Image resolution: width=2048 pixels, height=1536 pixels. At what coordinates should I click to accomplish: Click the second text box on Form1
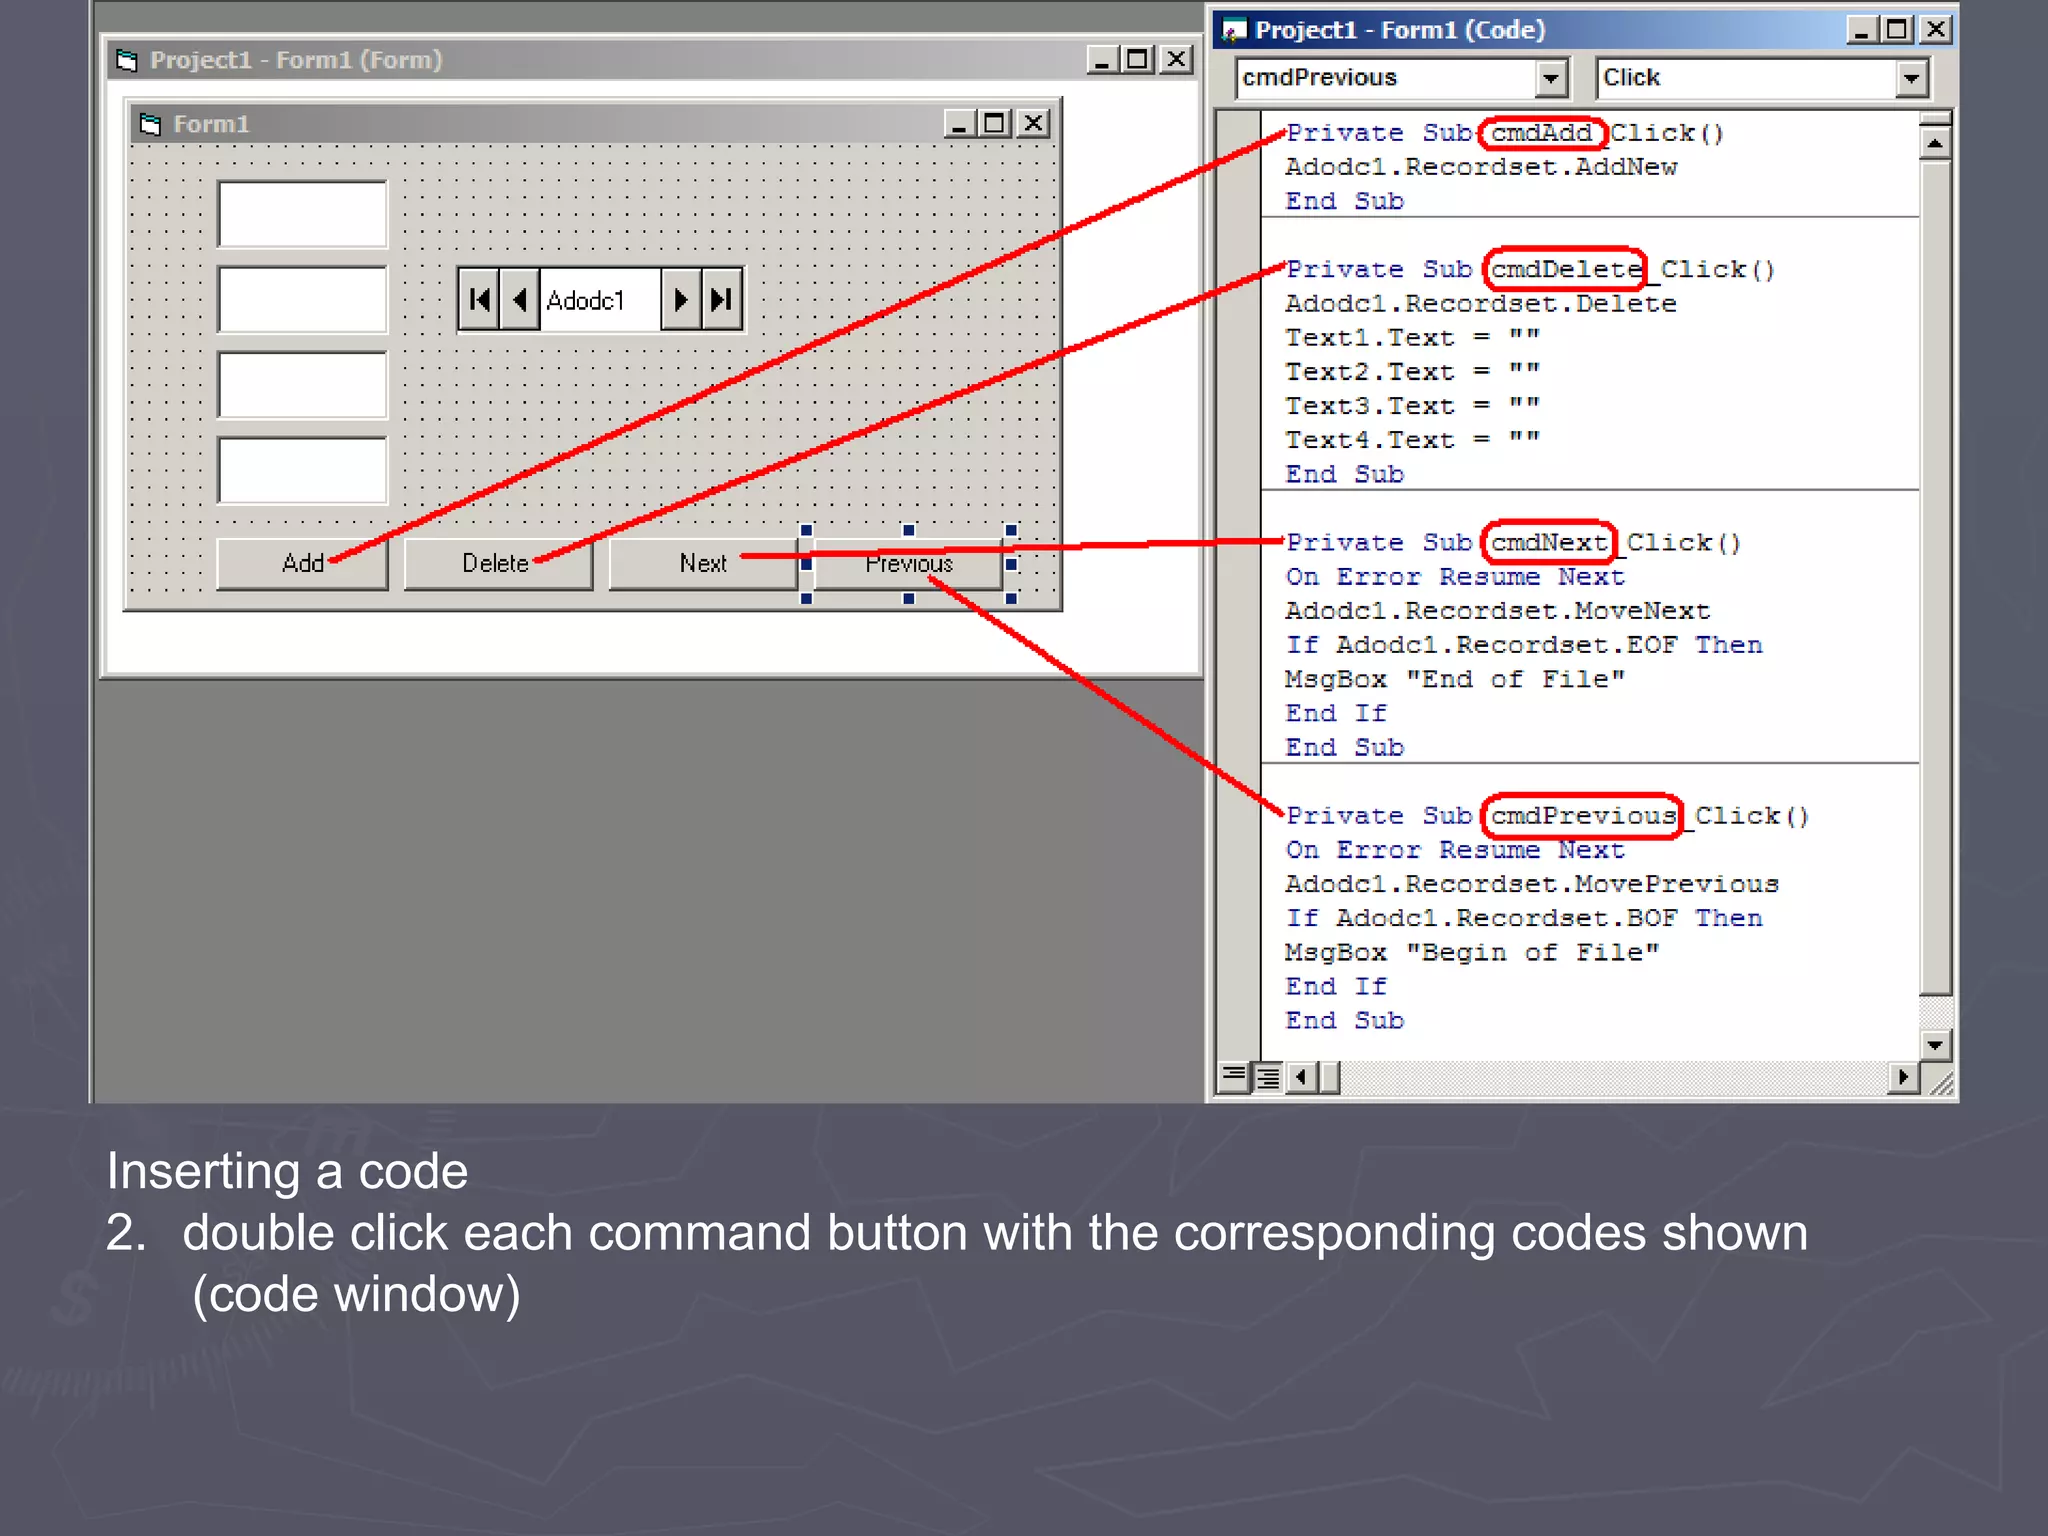(x=302, y=299)
